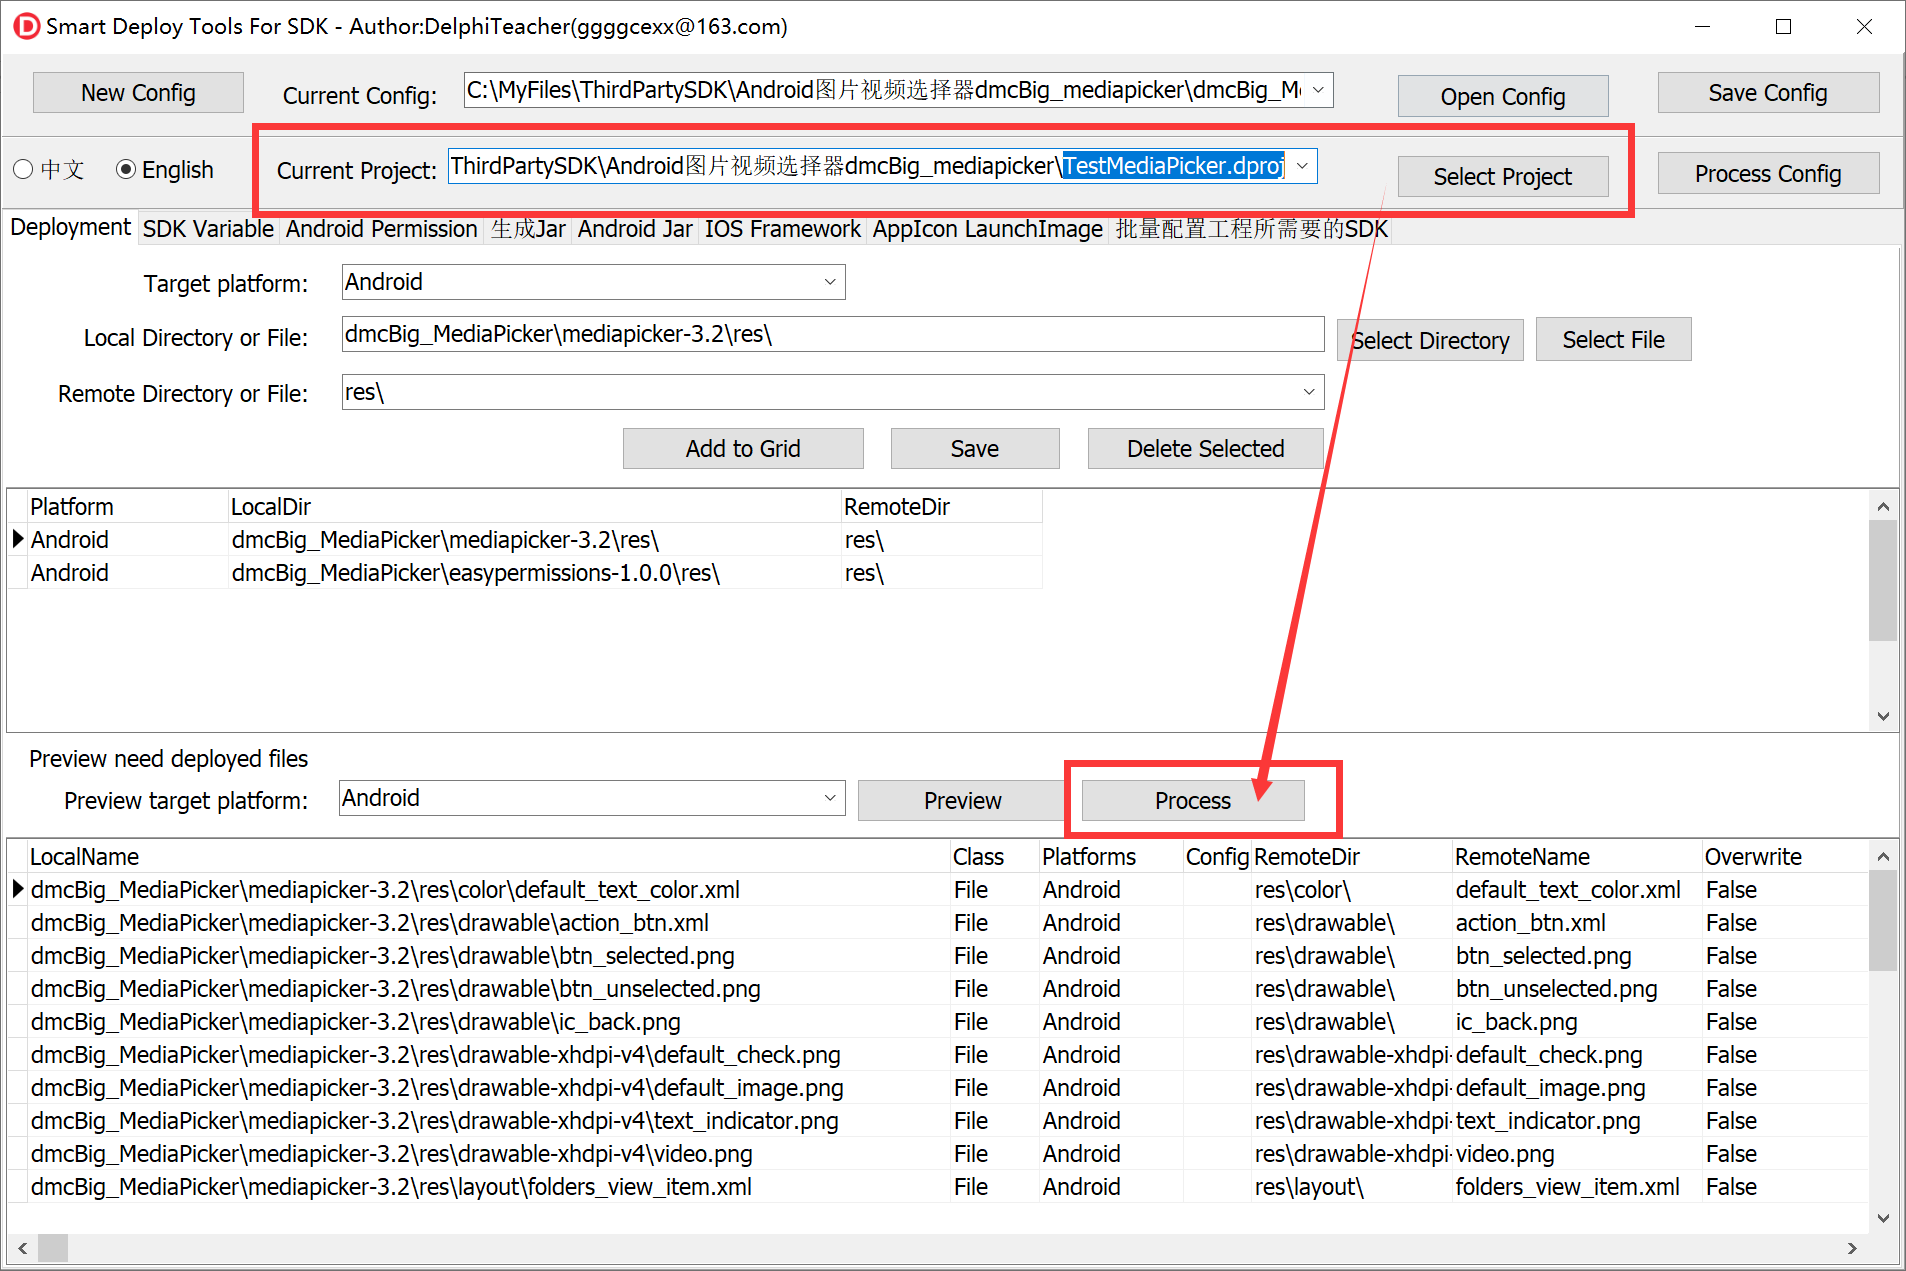Click the Save Config button
This screenshot has width=1906, height=1271.
tap(1768, 93)
